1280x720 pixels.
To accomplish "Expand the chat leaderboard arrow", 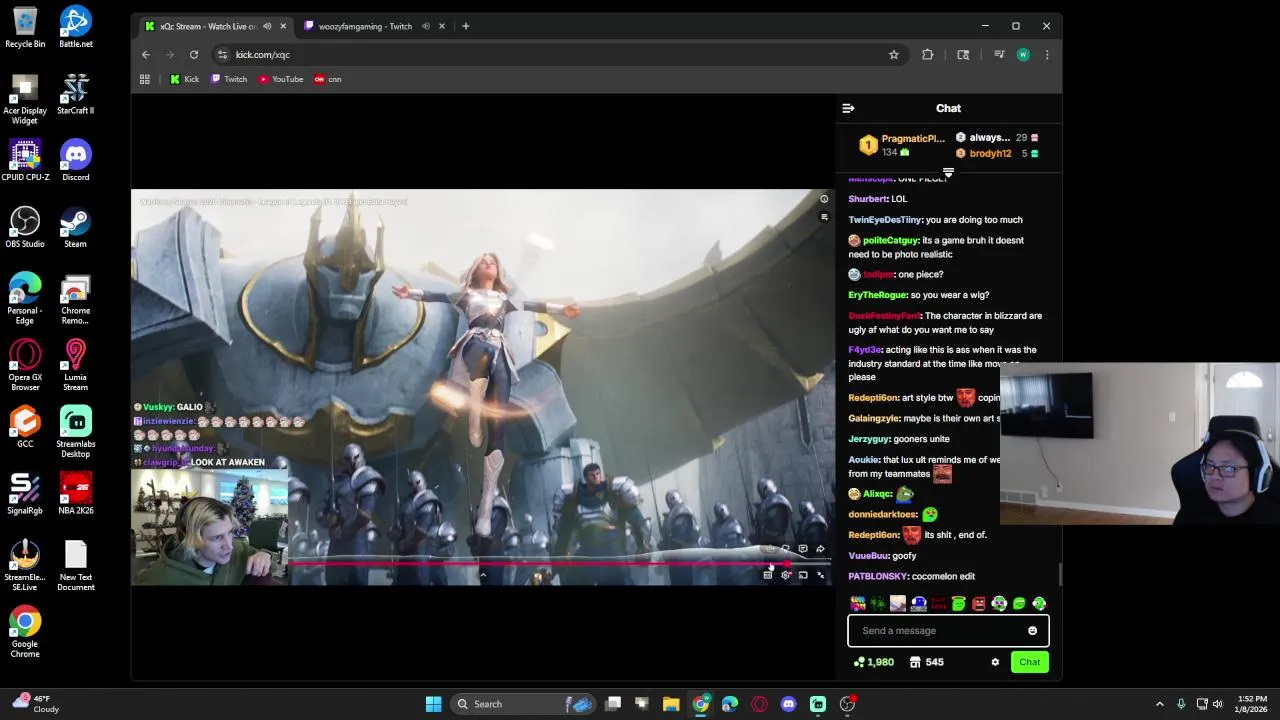I will click(x=948, y=173).
